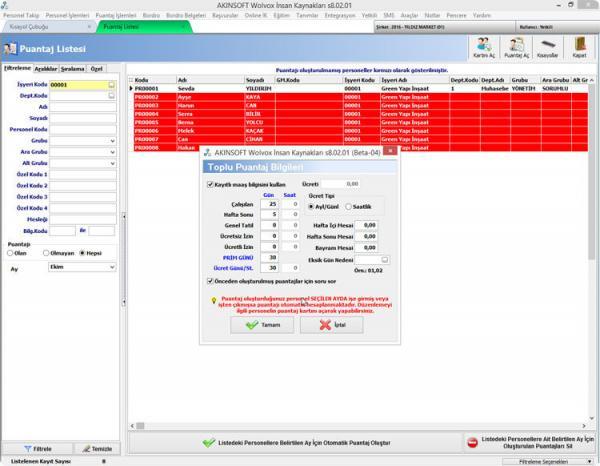
Task: Select the Hepsi puantaj option
Action: point(82,253)
